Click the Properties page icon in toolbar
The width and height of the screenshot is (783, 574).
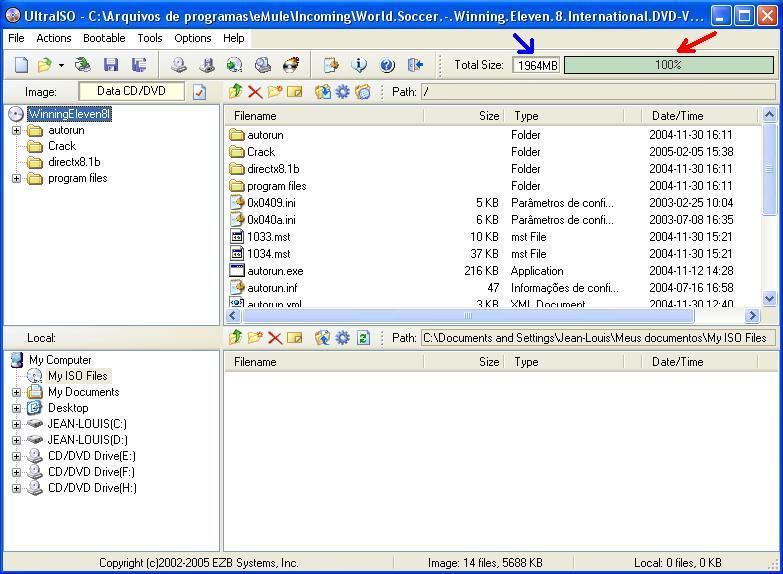point(331,65)
